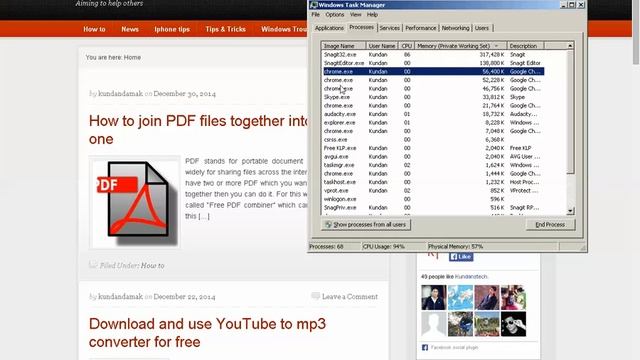The width and height of the screenshot is (640, 360).
Task: Open the YouTube to mp3 converter article
Action: [207, 333]
